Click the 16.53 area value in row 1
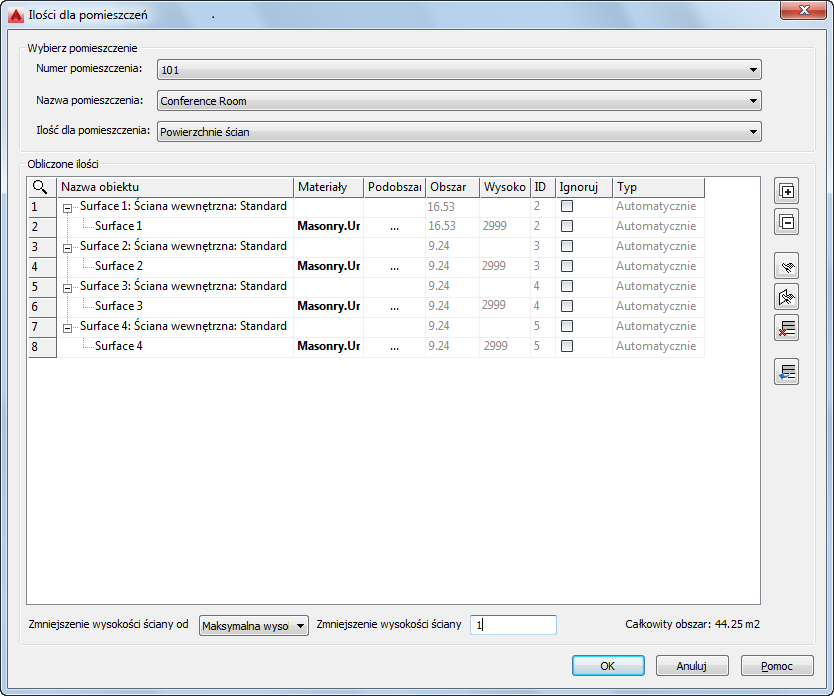834x696 pixels. click(441, 207)
